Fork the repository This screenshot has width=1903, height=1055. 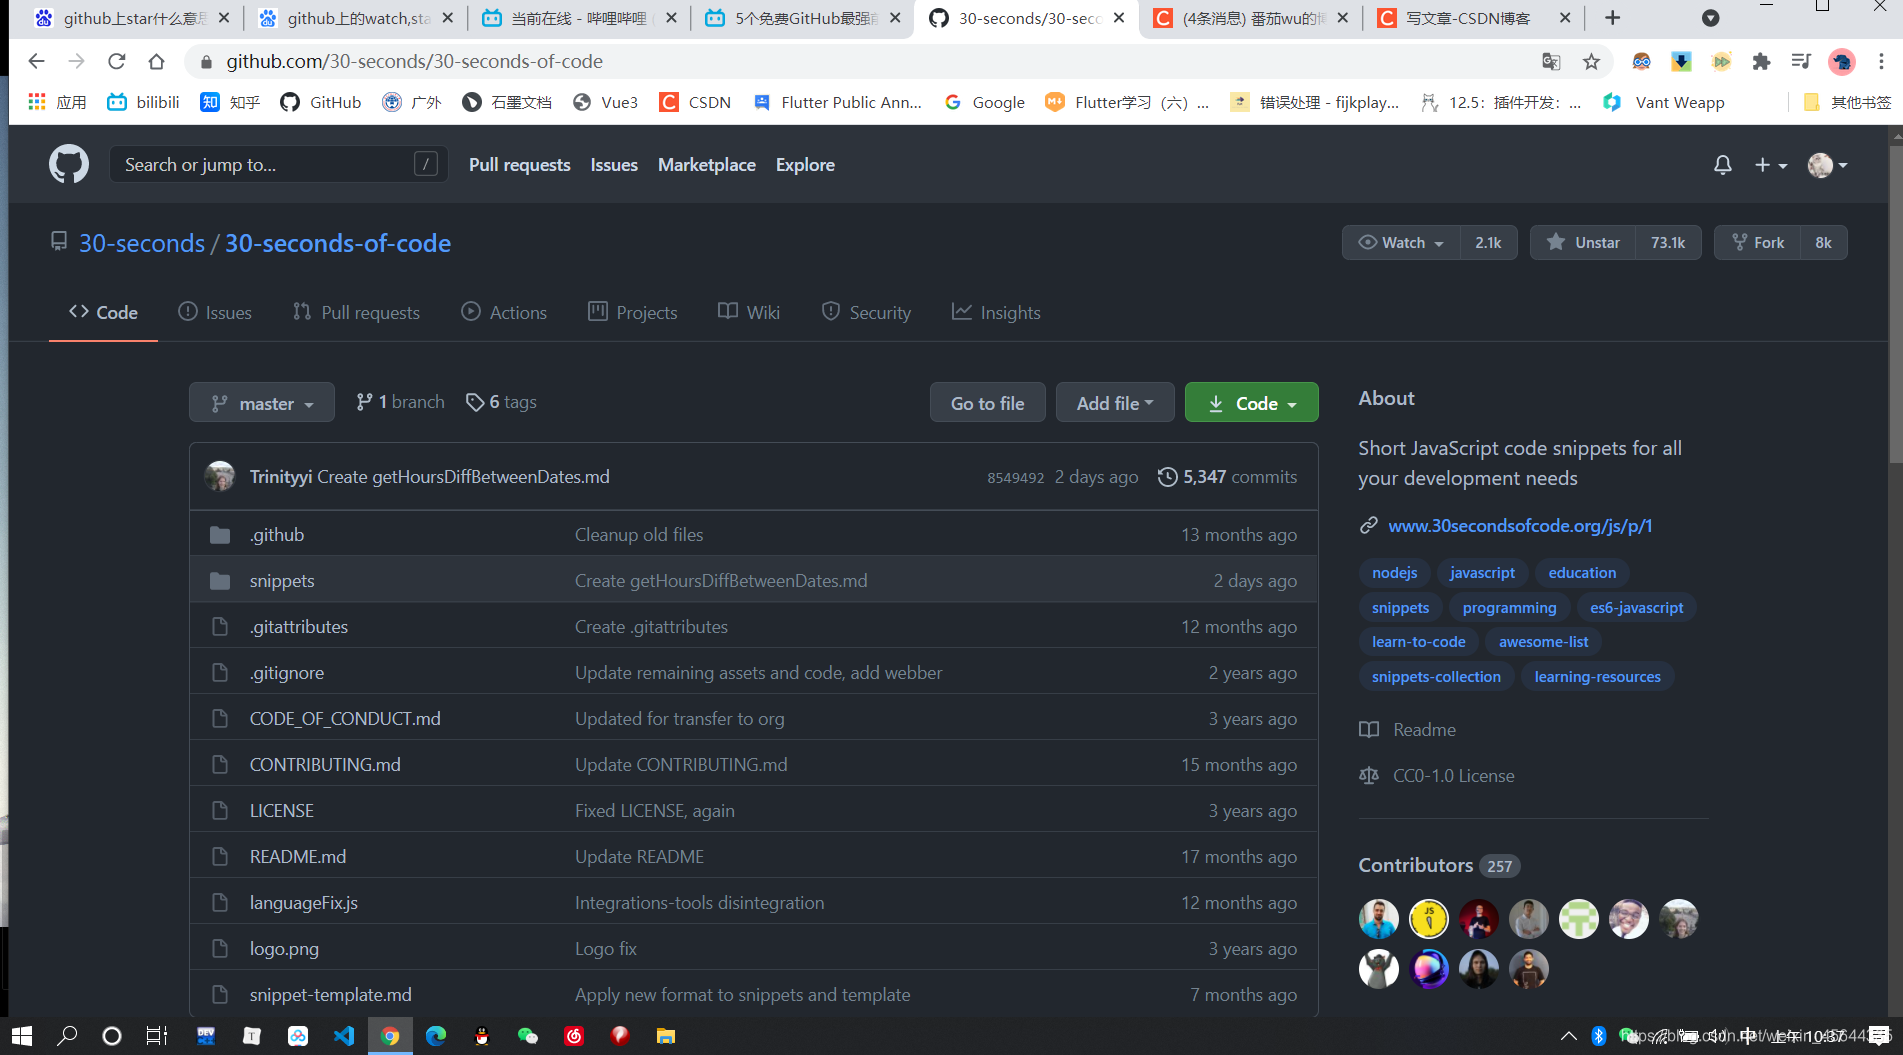[x=1758, y=242]
